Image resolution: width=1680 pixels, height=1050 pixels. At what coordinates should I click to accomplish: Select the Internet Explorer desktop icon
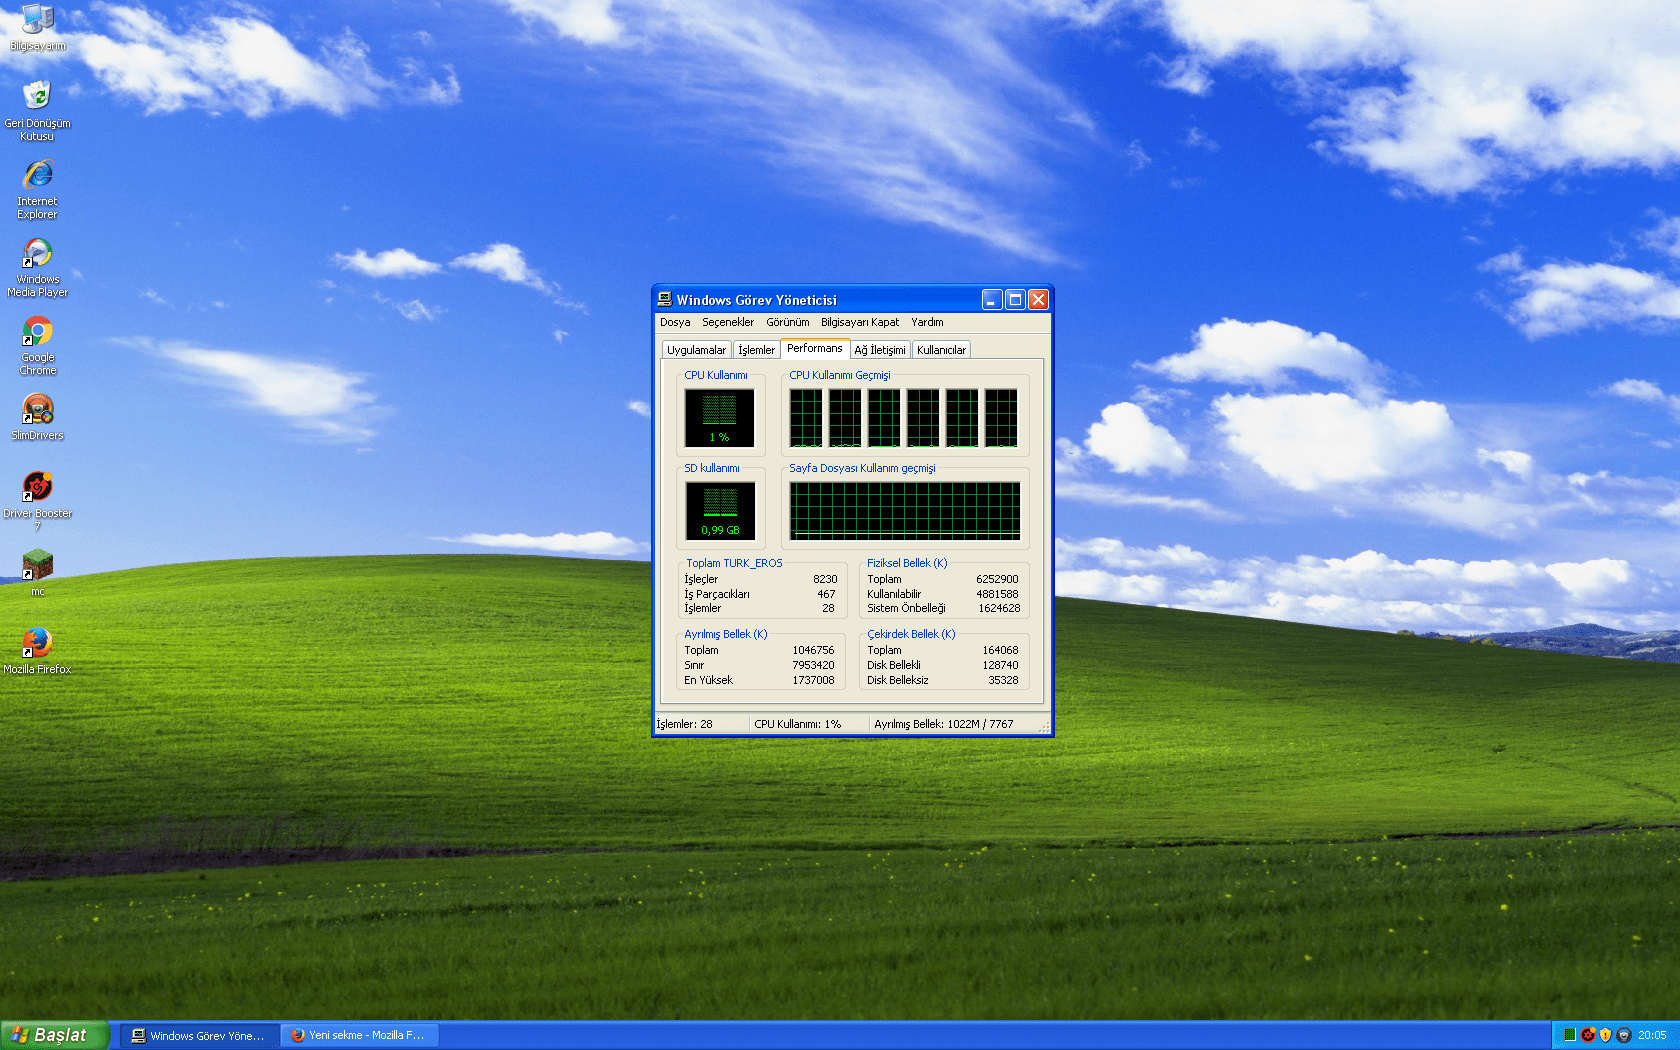[x=37, y=189]
